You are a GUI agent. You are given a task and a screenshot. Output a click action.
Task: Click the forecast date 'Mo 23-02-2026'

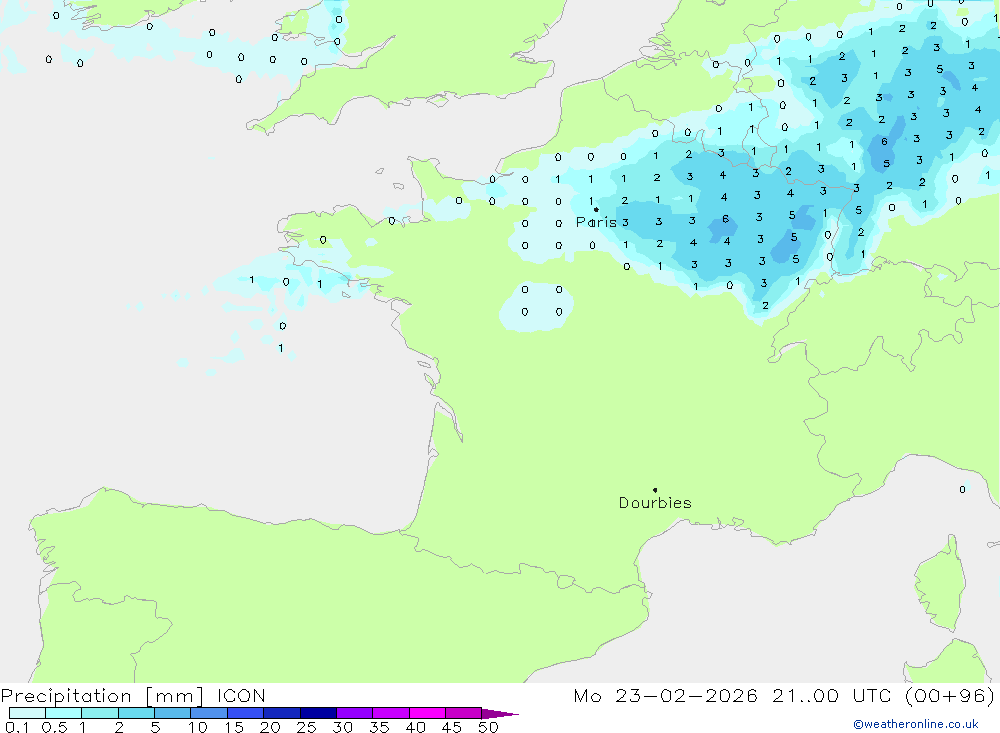(666, 696)
